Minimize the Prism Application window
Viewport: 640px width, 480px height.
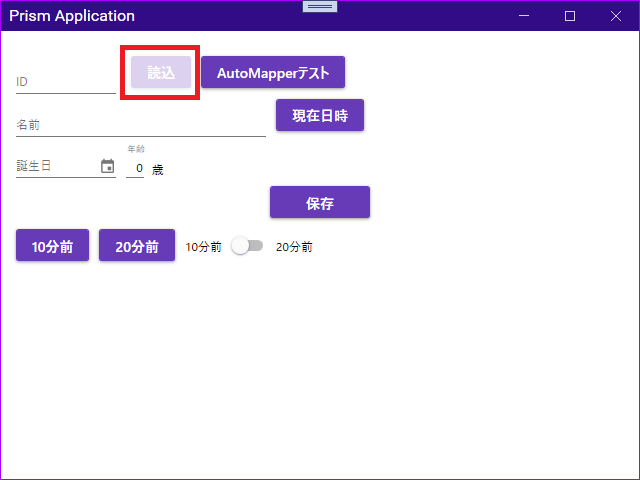pyautogui.click(x=524, y=16)
